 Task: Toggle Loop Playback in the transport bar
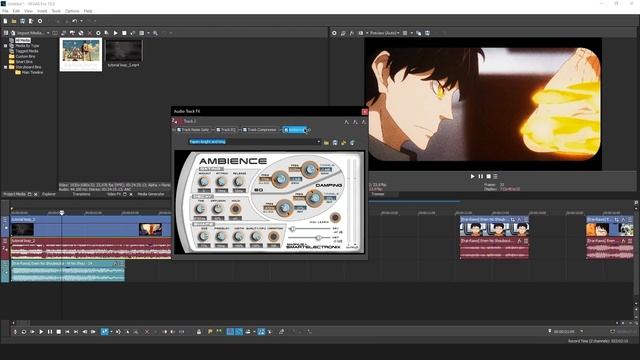coord(24,332)
